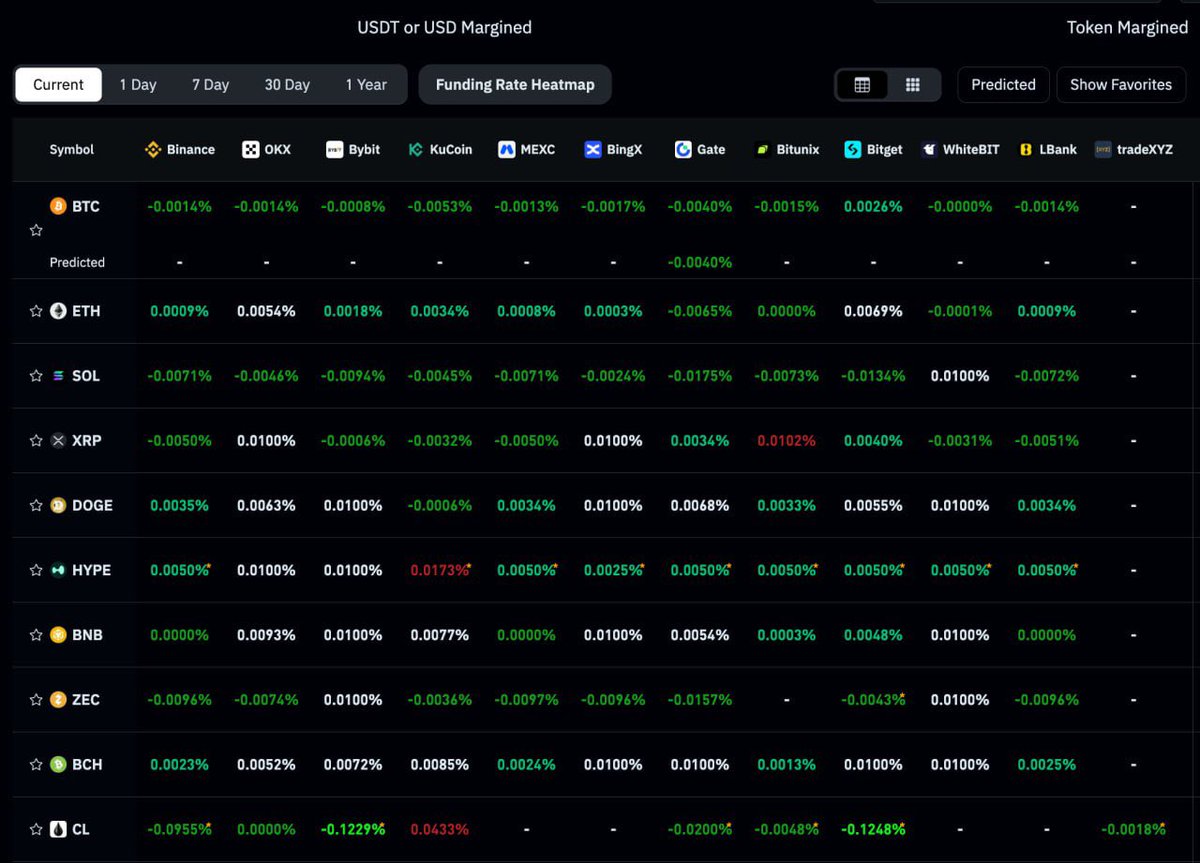Select the 1 Day tab
This screenshot has height=863, width=1200.
click(138, 85)
